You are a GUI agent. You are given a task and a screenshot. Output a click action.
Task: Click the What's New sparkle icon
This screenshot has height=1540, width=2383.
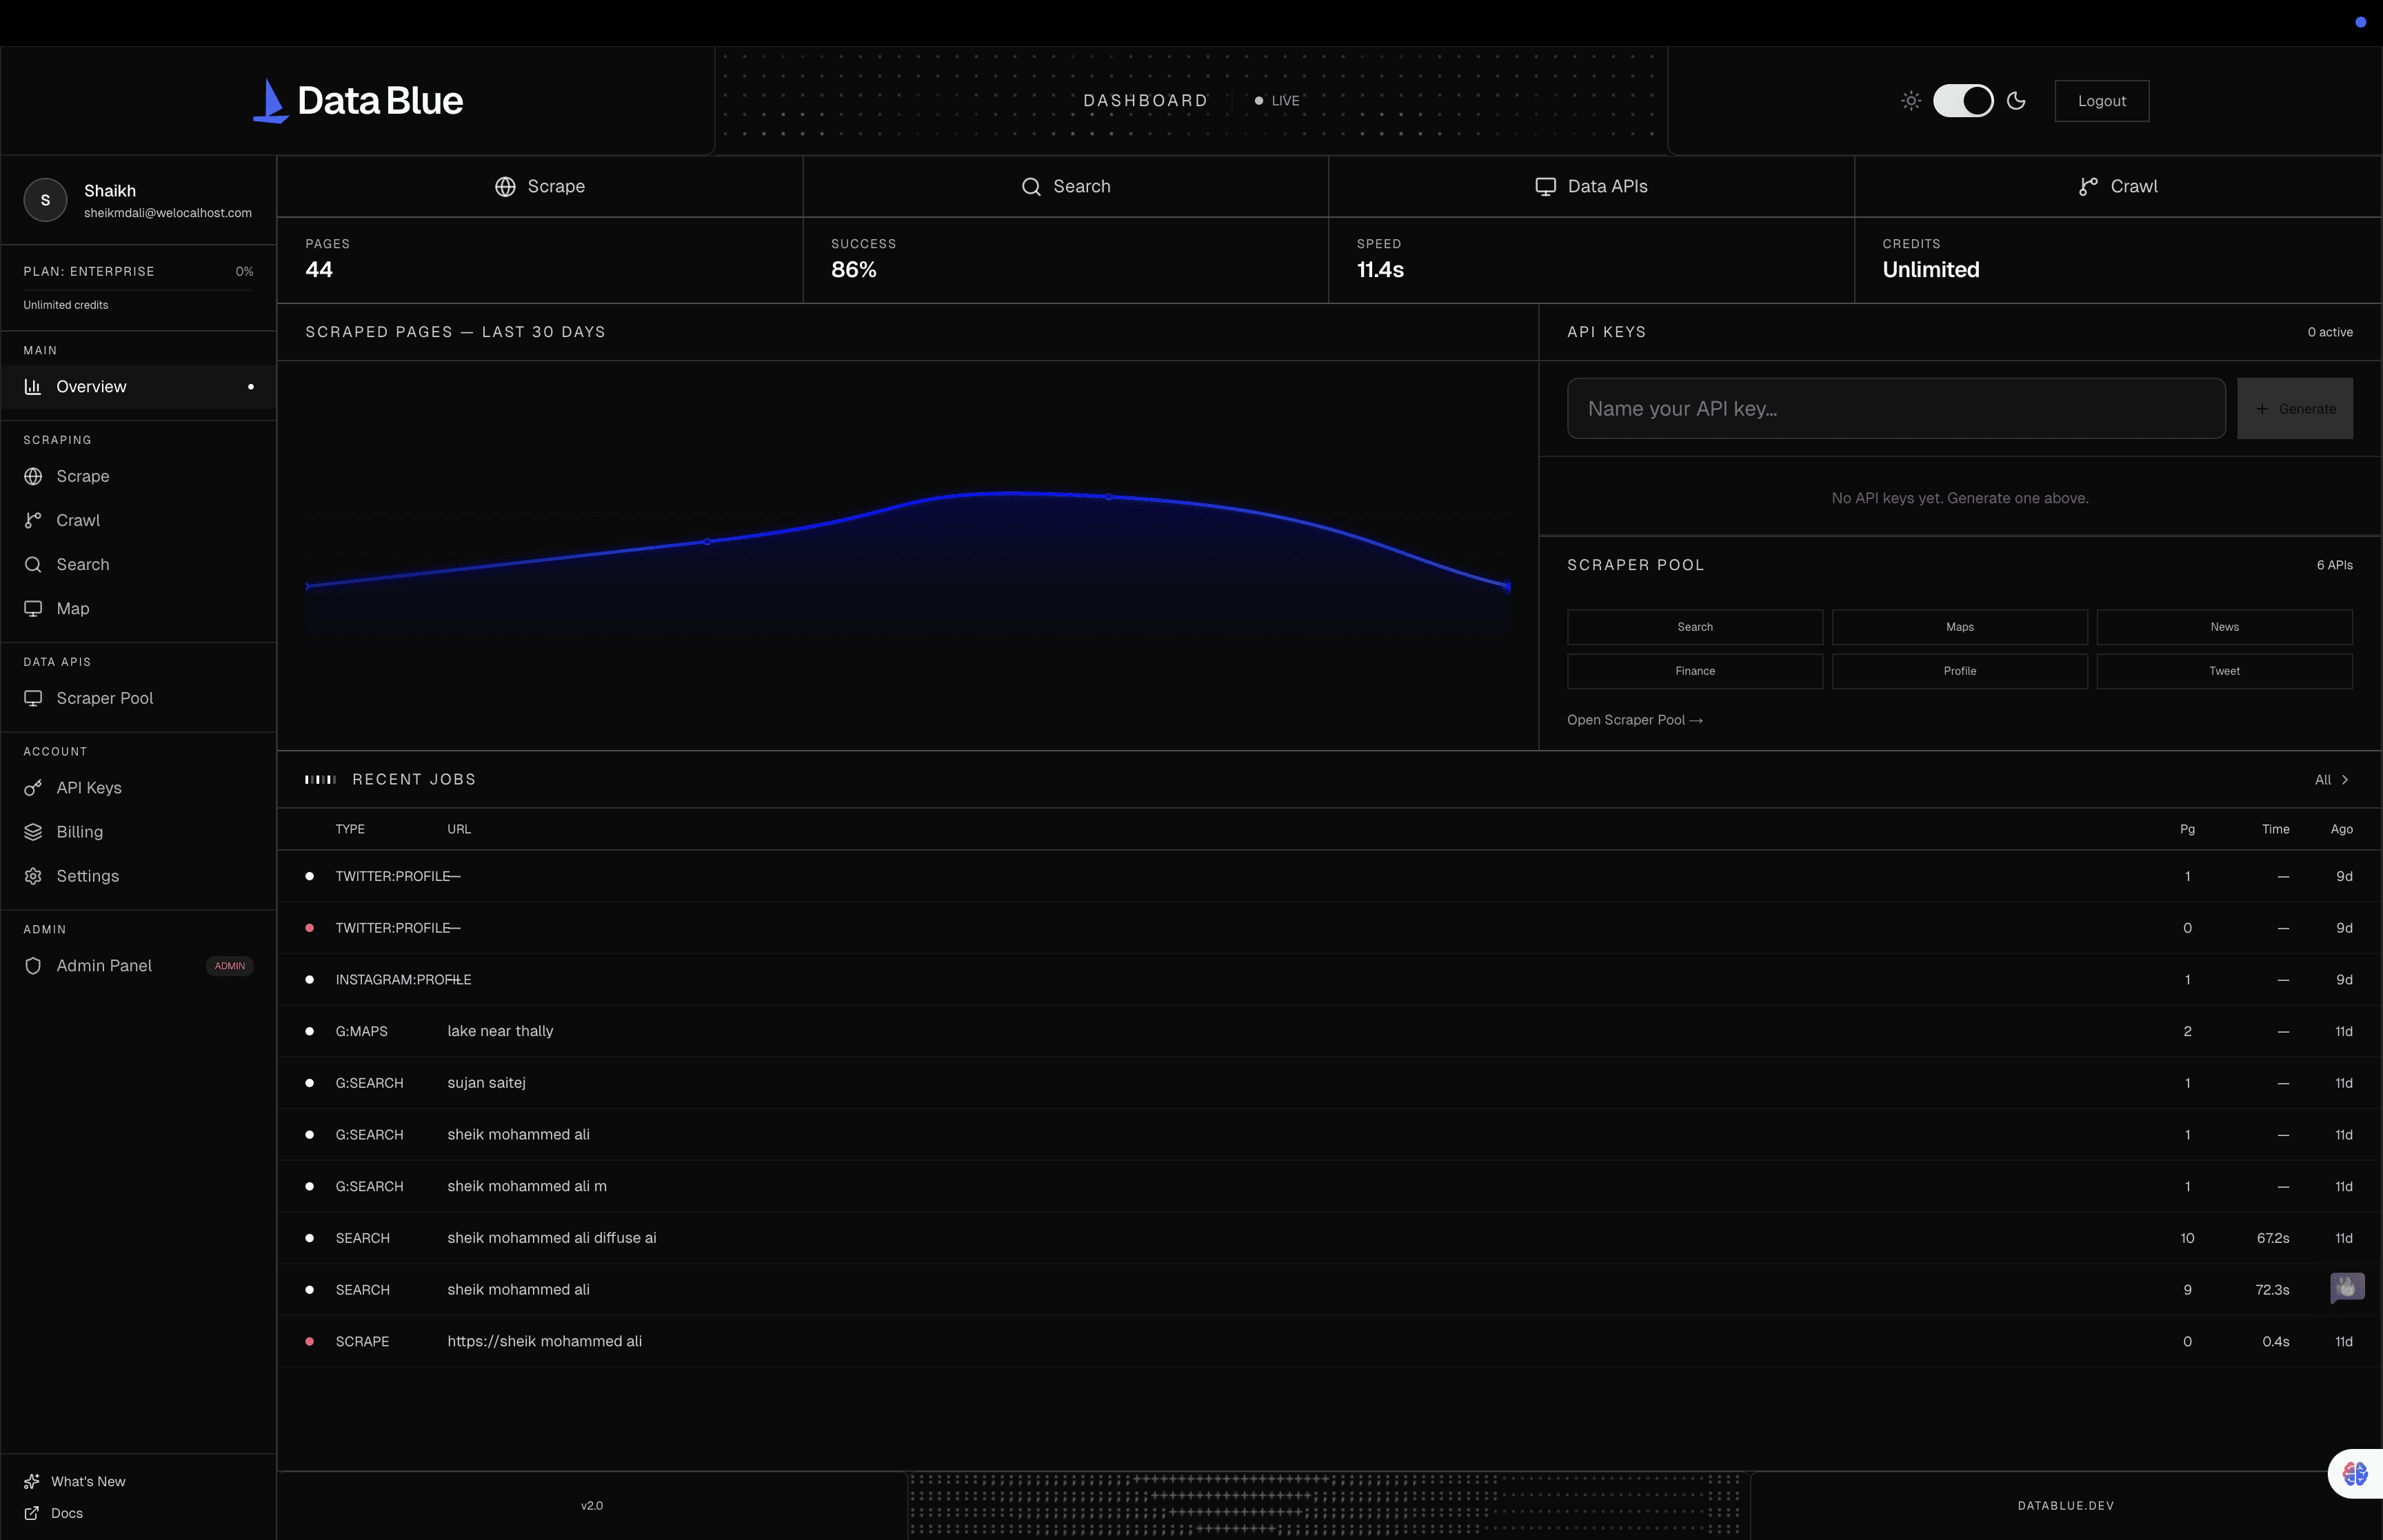pos(32,1481)
